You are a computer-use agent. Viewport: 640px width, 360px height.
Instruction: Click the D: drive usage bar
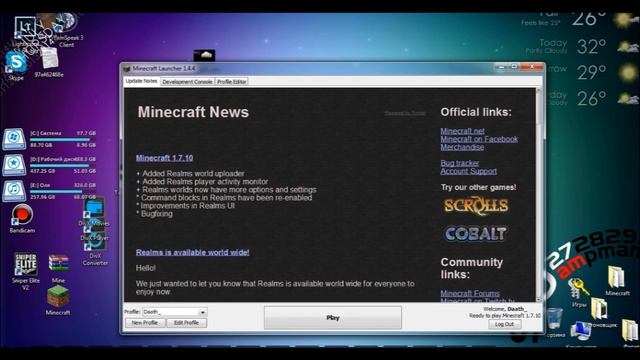[x=63, y=165]
